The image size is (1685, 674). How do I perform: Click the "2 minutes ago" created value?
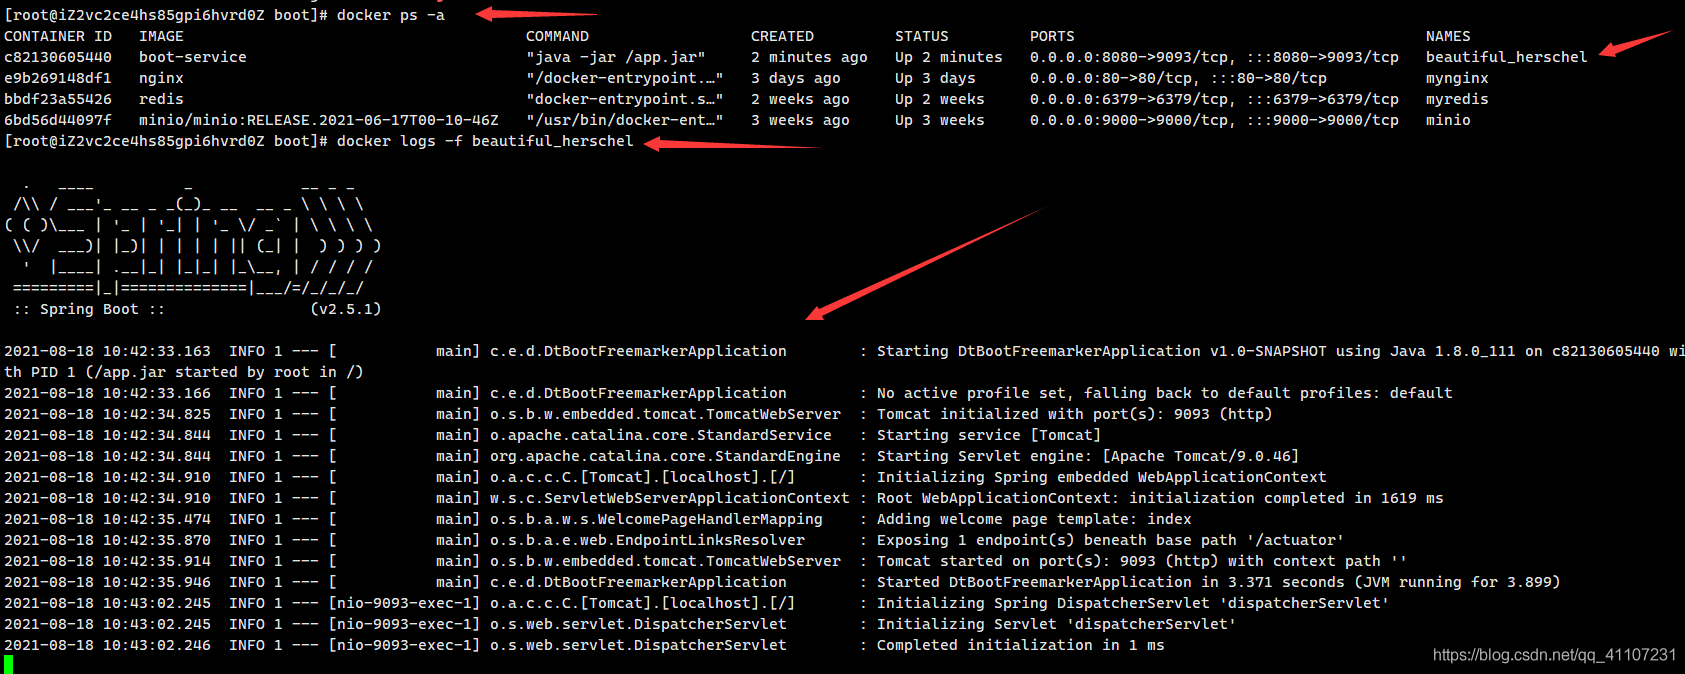point(809,57)
